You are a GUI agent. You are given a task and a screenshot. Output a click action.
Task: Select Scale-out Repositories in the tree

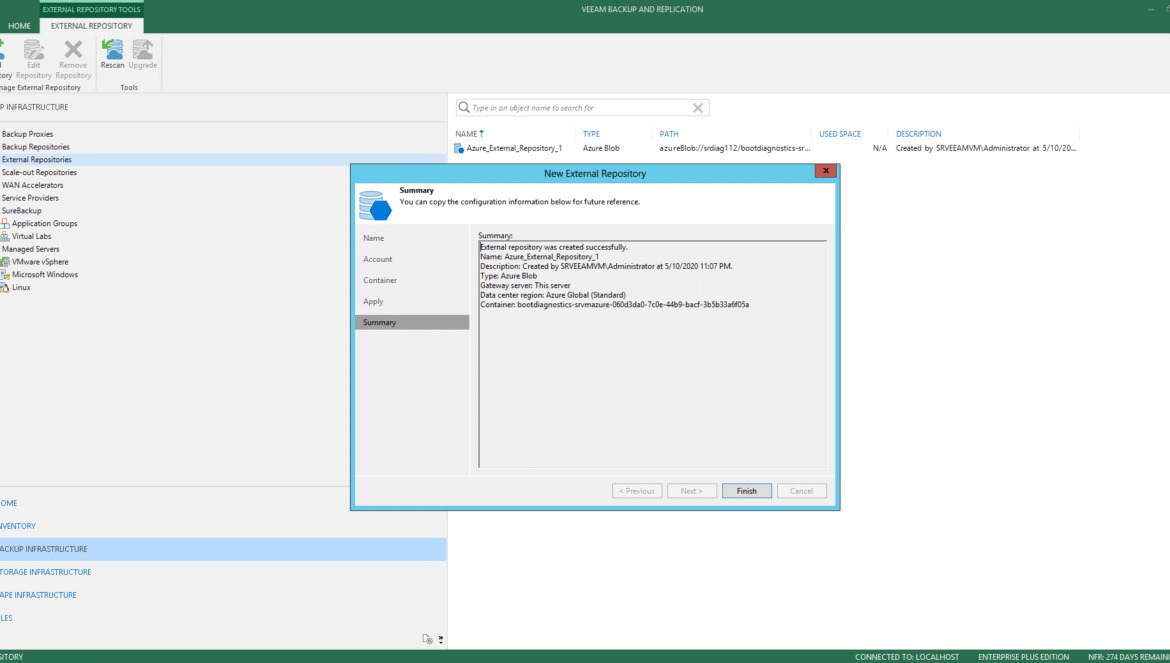[39, 172]
